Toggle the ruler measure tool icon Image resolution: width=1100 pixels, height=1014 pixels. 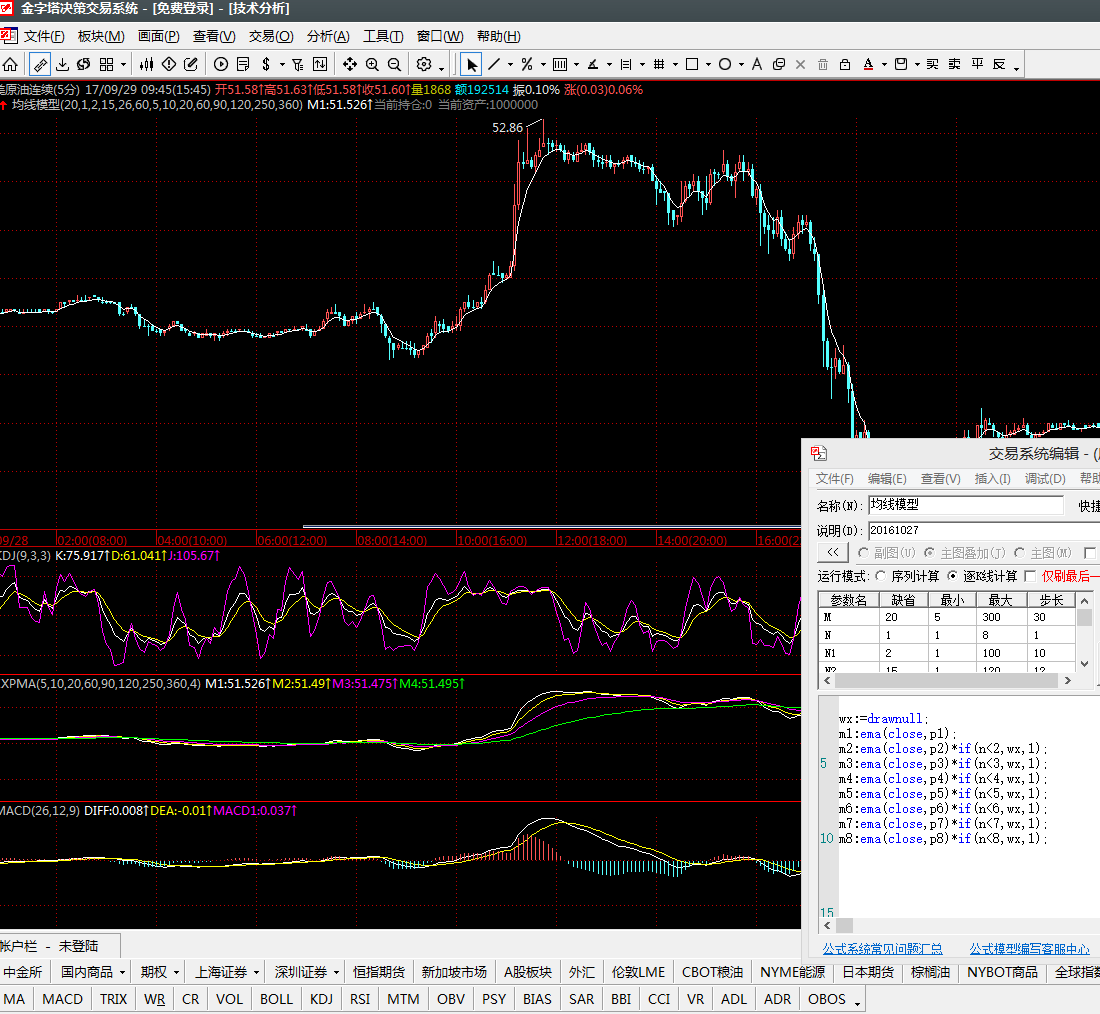coord(40,65)
